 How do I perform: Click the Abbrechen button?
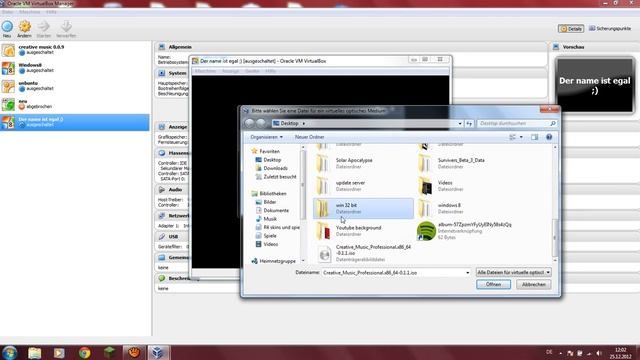coord(533,284)
